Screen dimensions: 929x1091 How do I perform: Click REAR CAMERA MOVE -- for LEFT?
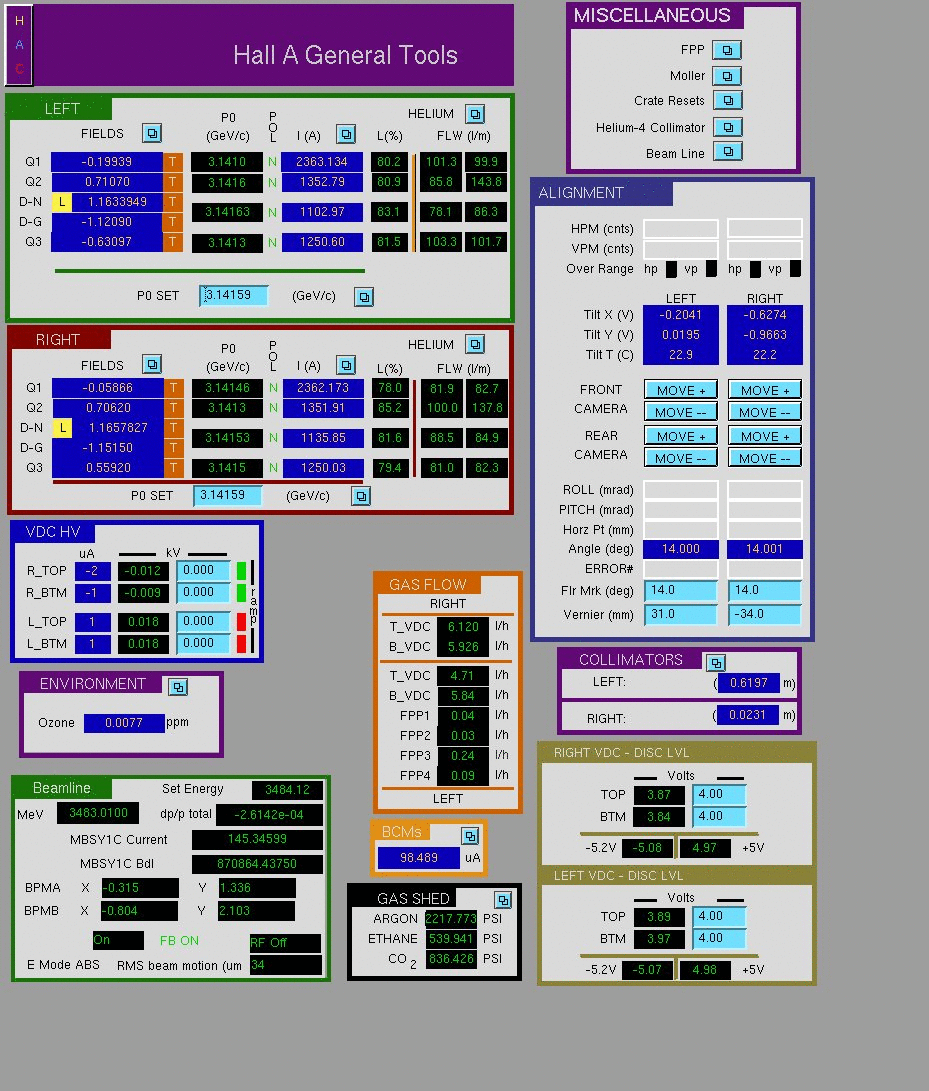click(681, 458)
